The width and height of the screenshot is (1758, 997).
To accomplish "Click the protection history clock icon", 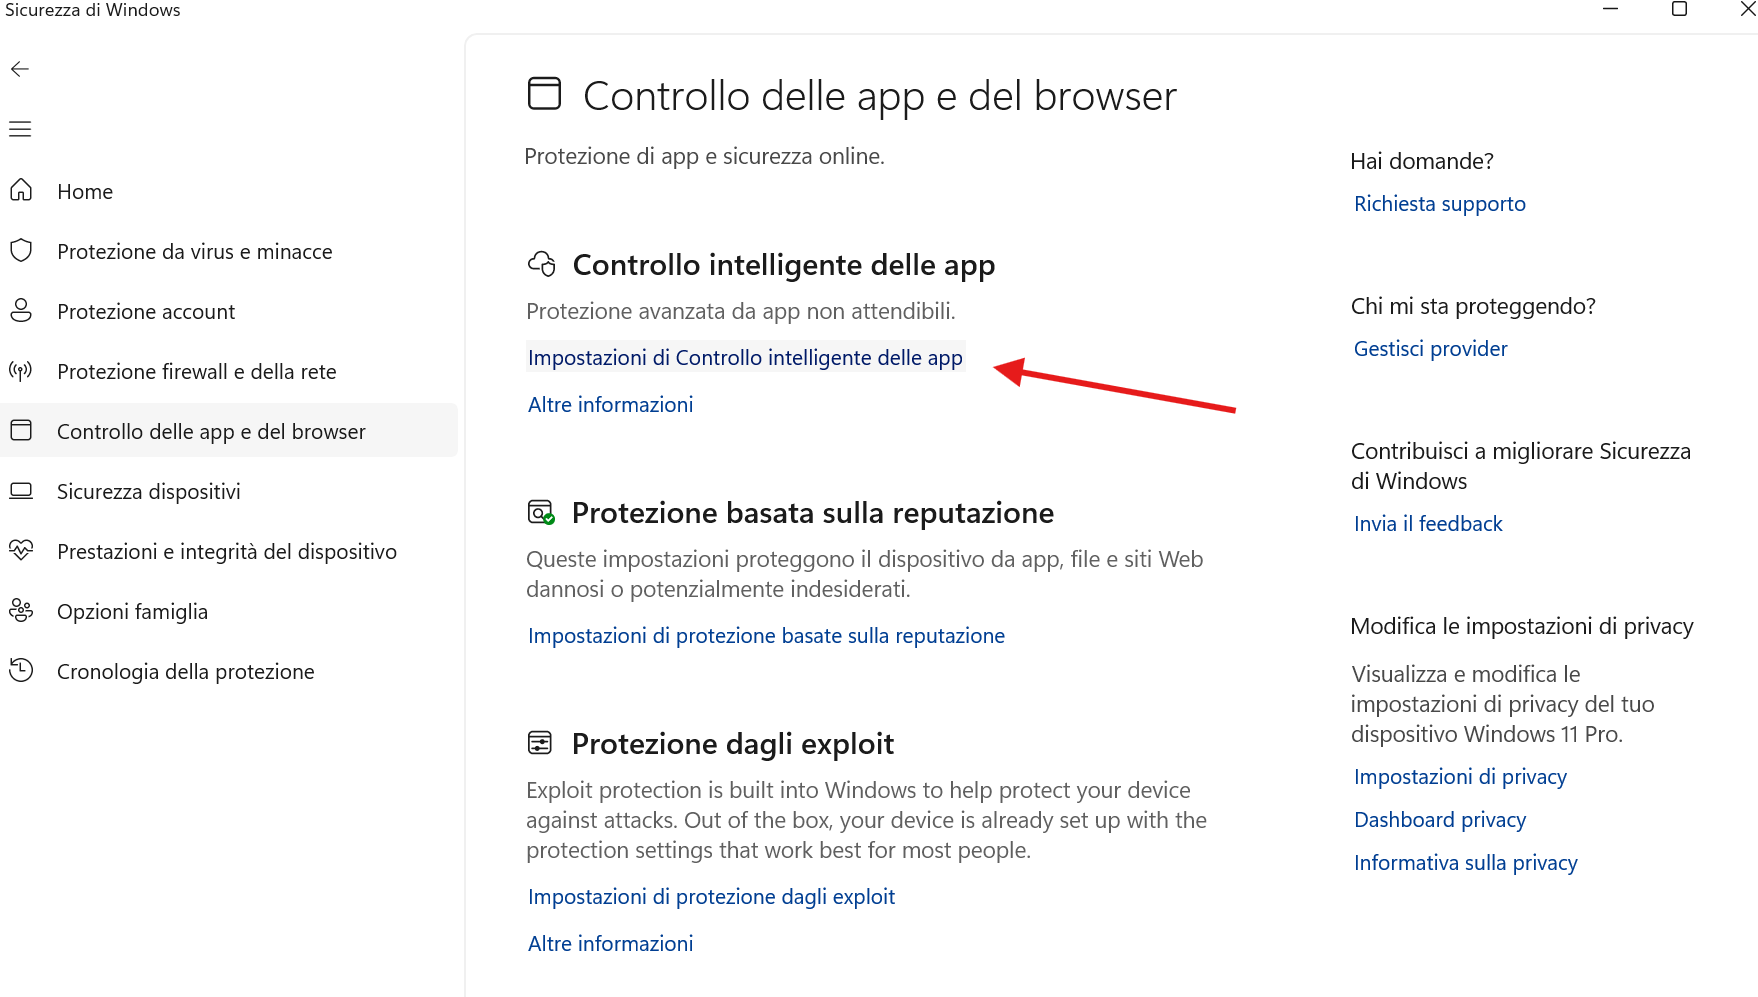I will (21, 670).
